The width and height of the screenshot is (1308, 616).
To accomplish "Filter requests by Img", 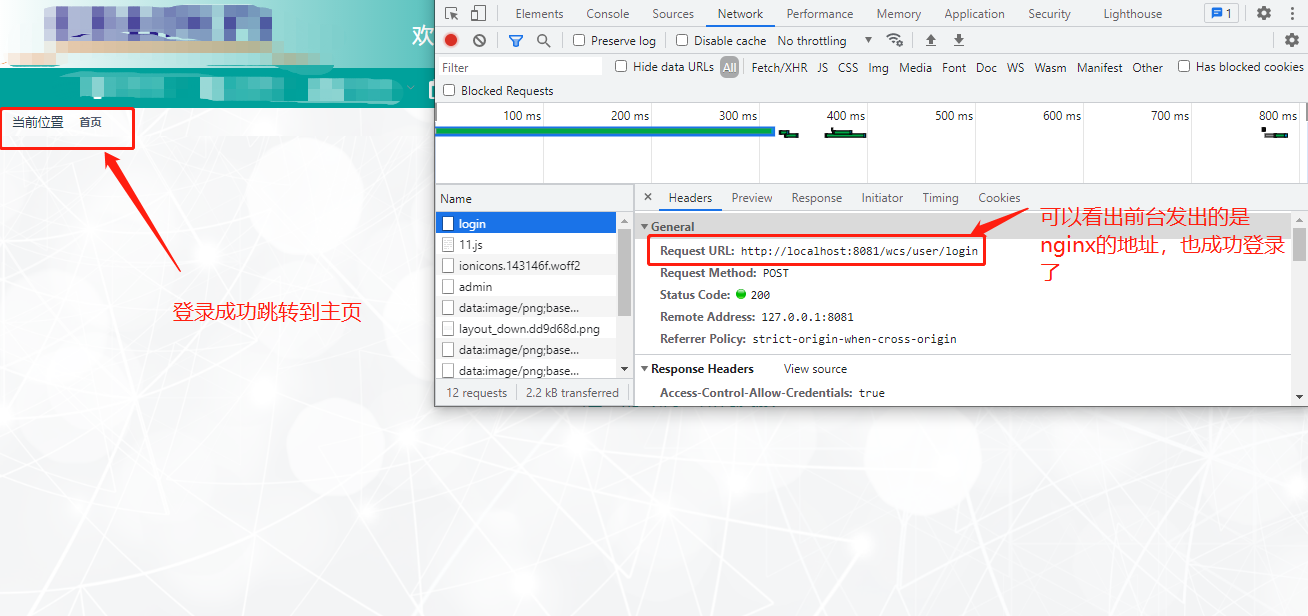I will (878, 68).
